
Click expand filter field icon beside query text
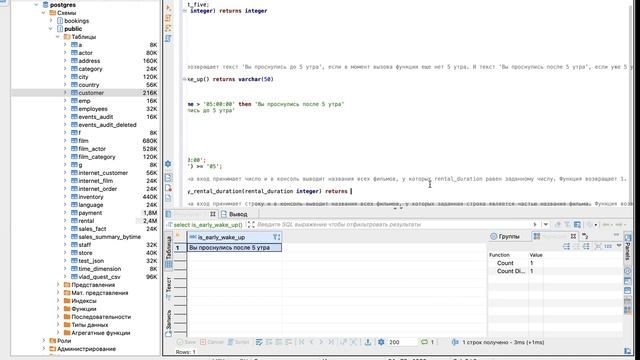point(251,224)
